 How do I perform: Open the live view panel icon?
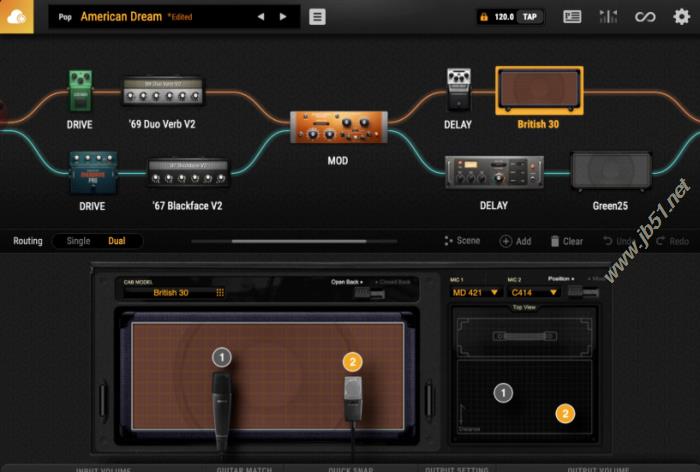pos(572,17)
